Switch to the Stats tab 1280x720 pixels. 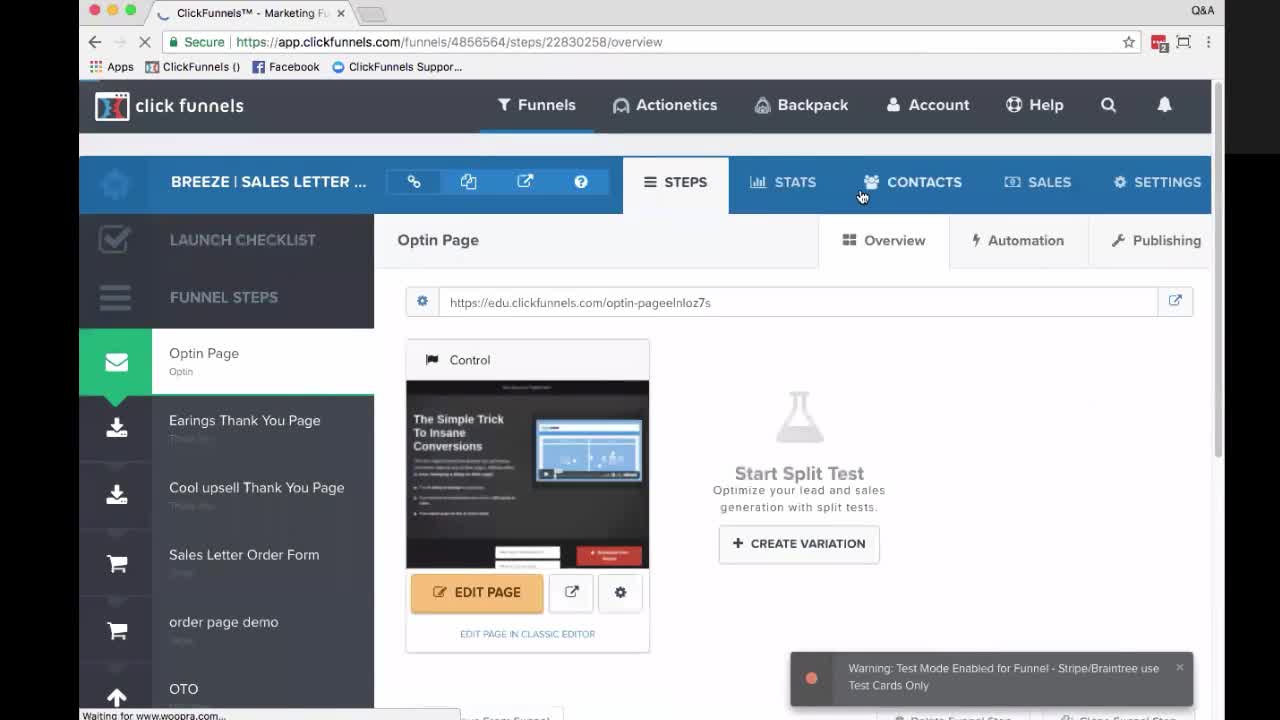[783, 182]
